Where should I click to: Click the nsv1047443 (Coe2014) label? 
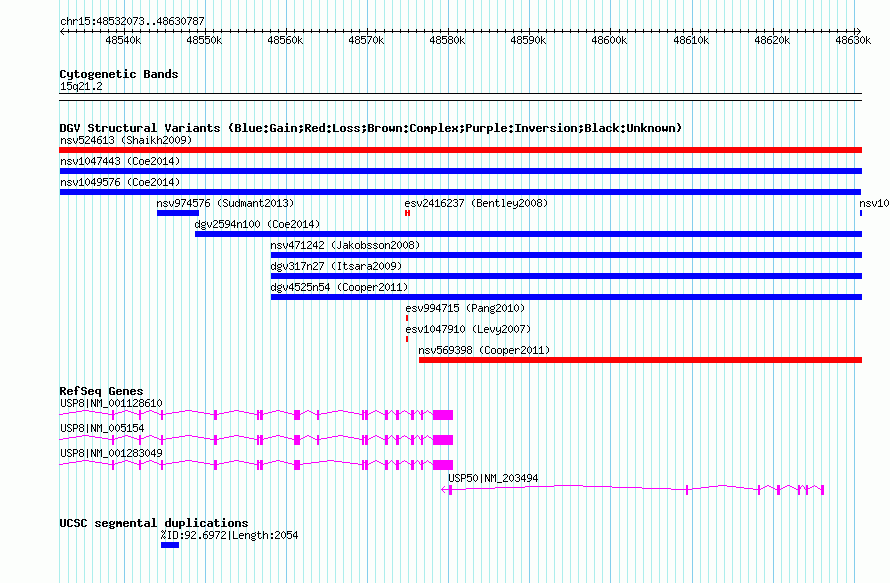[120, 161]
